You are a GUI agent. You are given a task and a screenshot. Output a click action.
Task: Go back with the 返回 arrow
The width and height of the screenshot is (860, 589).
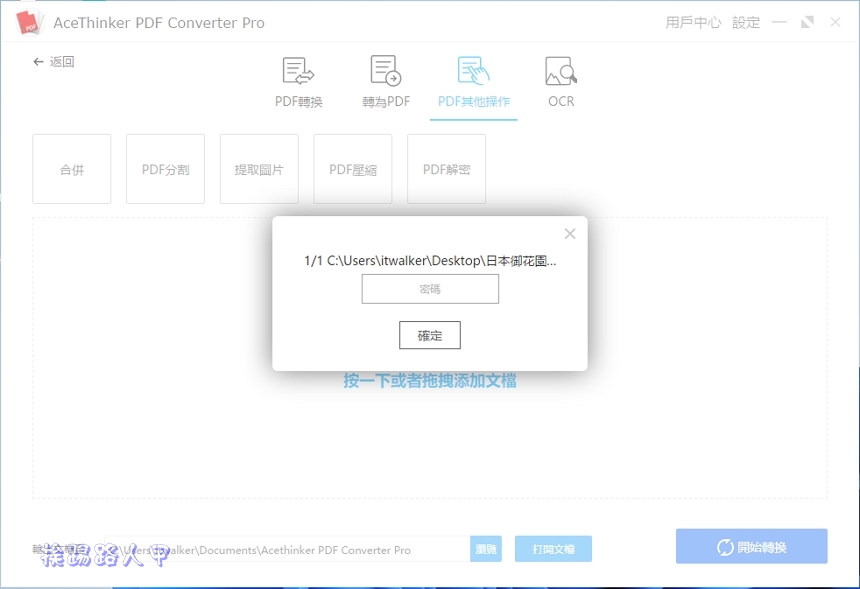tap(53, 61)
